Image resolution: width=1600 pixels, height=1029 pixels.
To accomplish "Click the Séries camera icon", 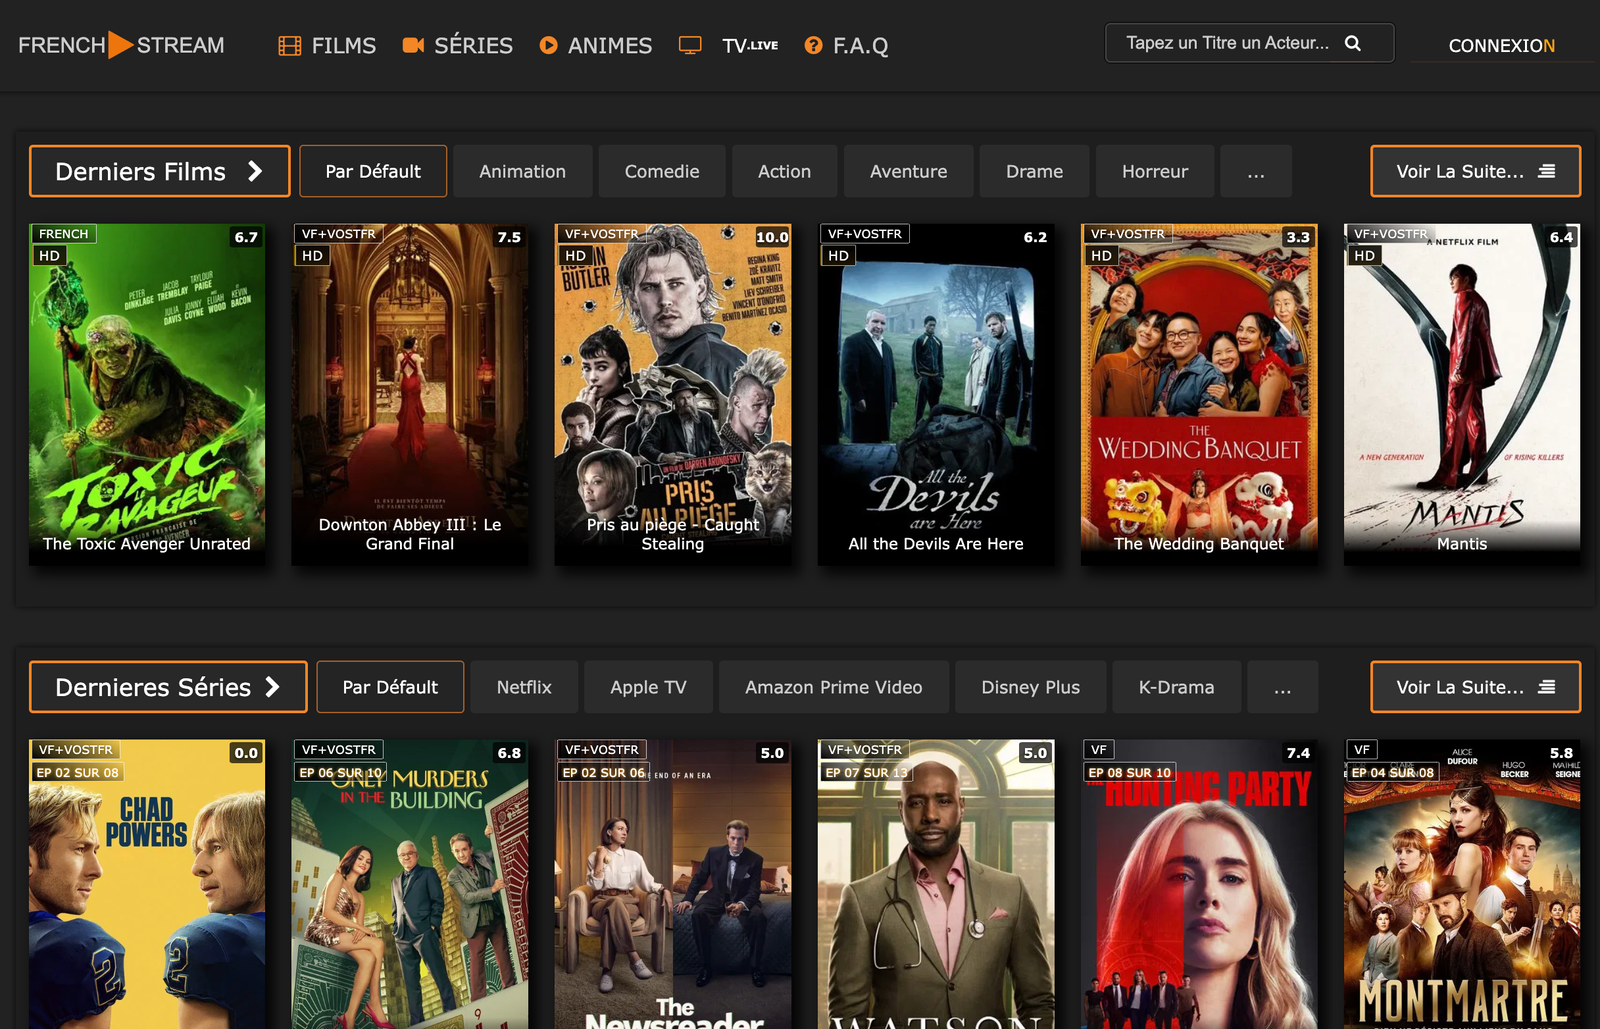I will (x=413, y=45).
